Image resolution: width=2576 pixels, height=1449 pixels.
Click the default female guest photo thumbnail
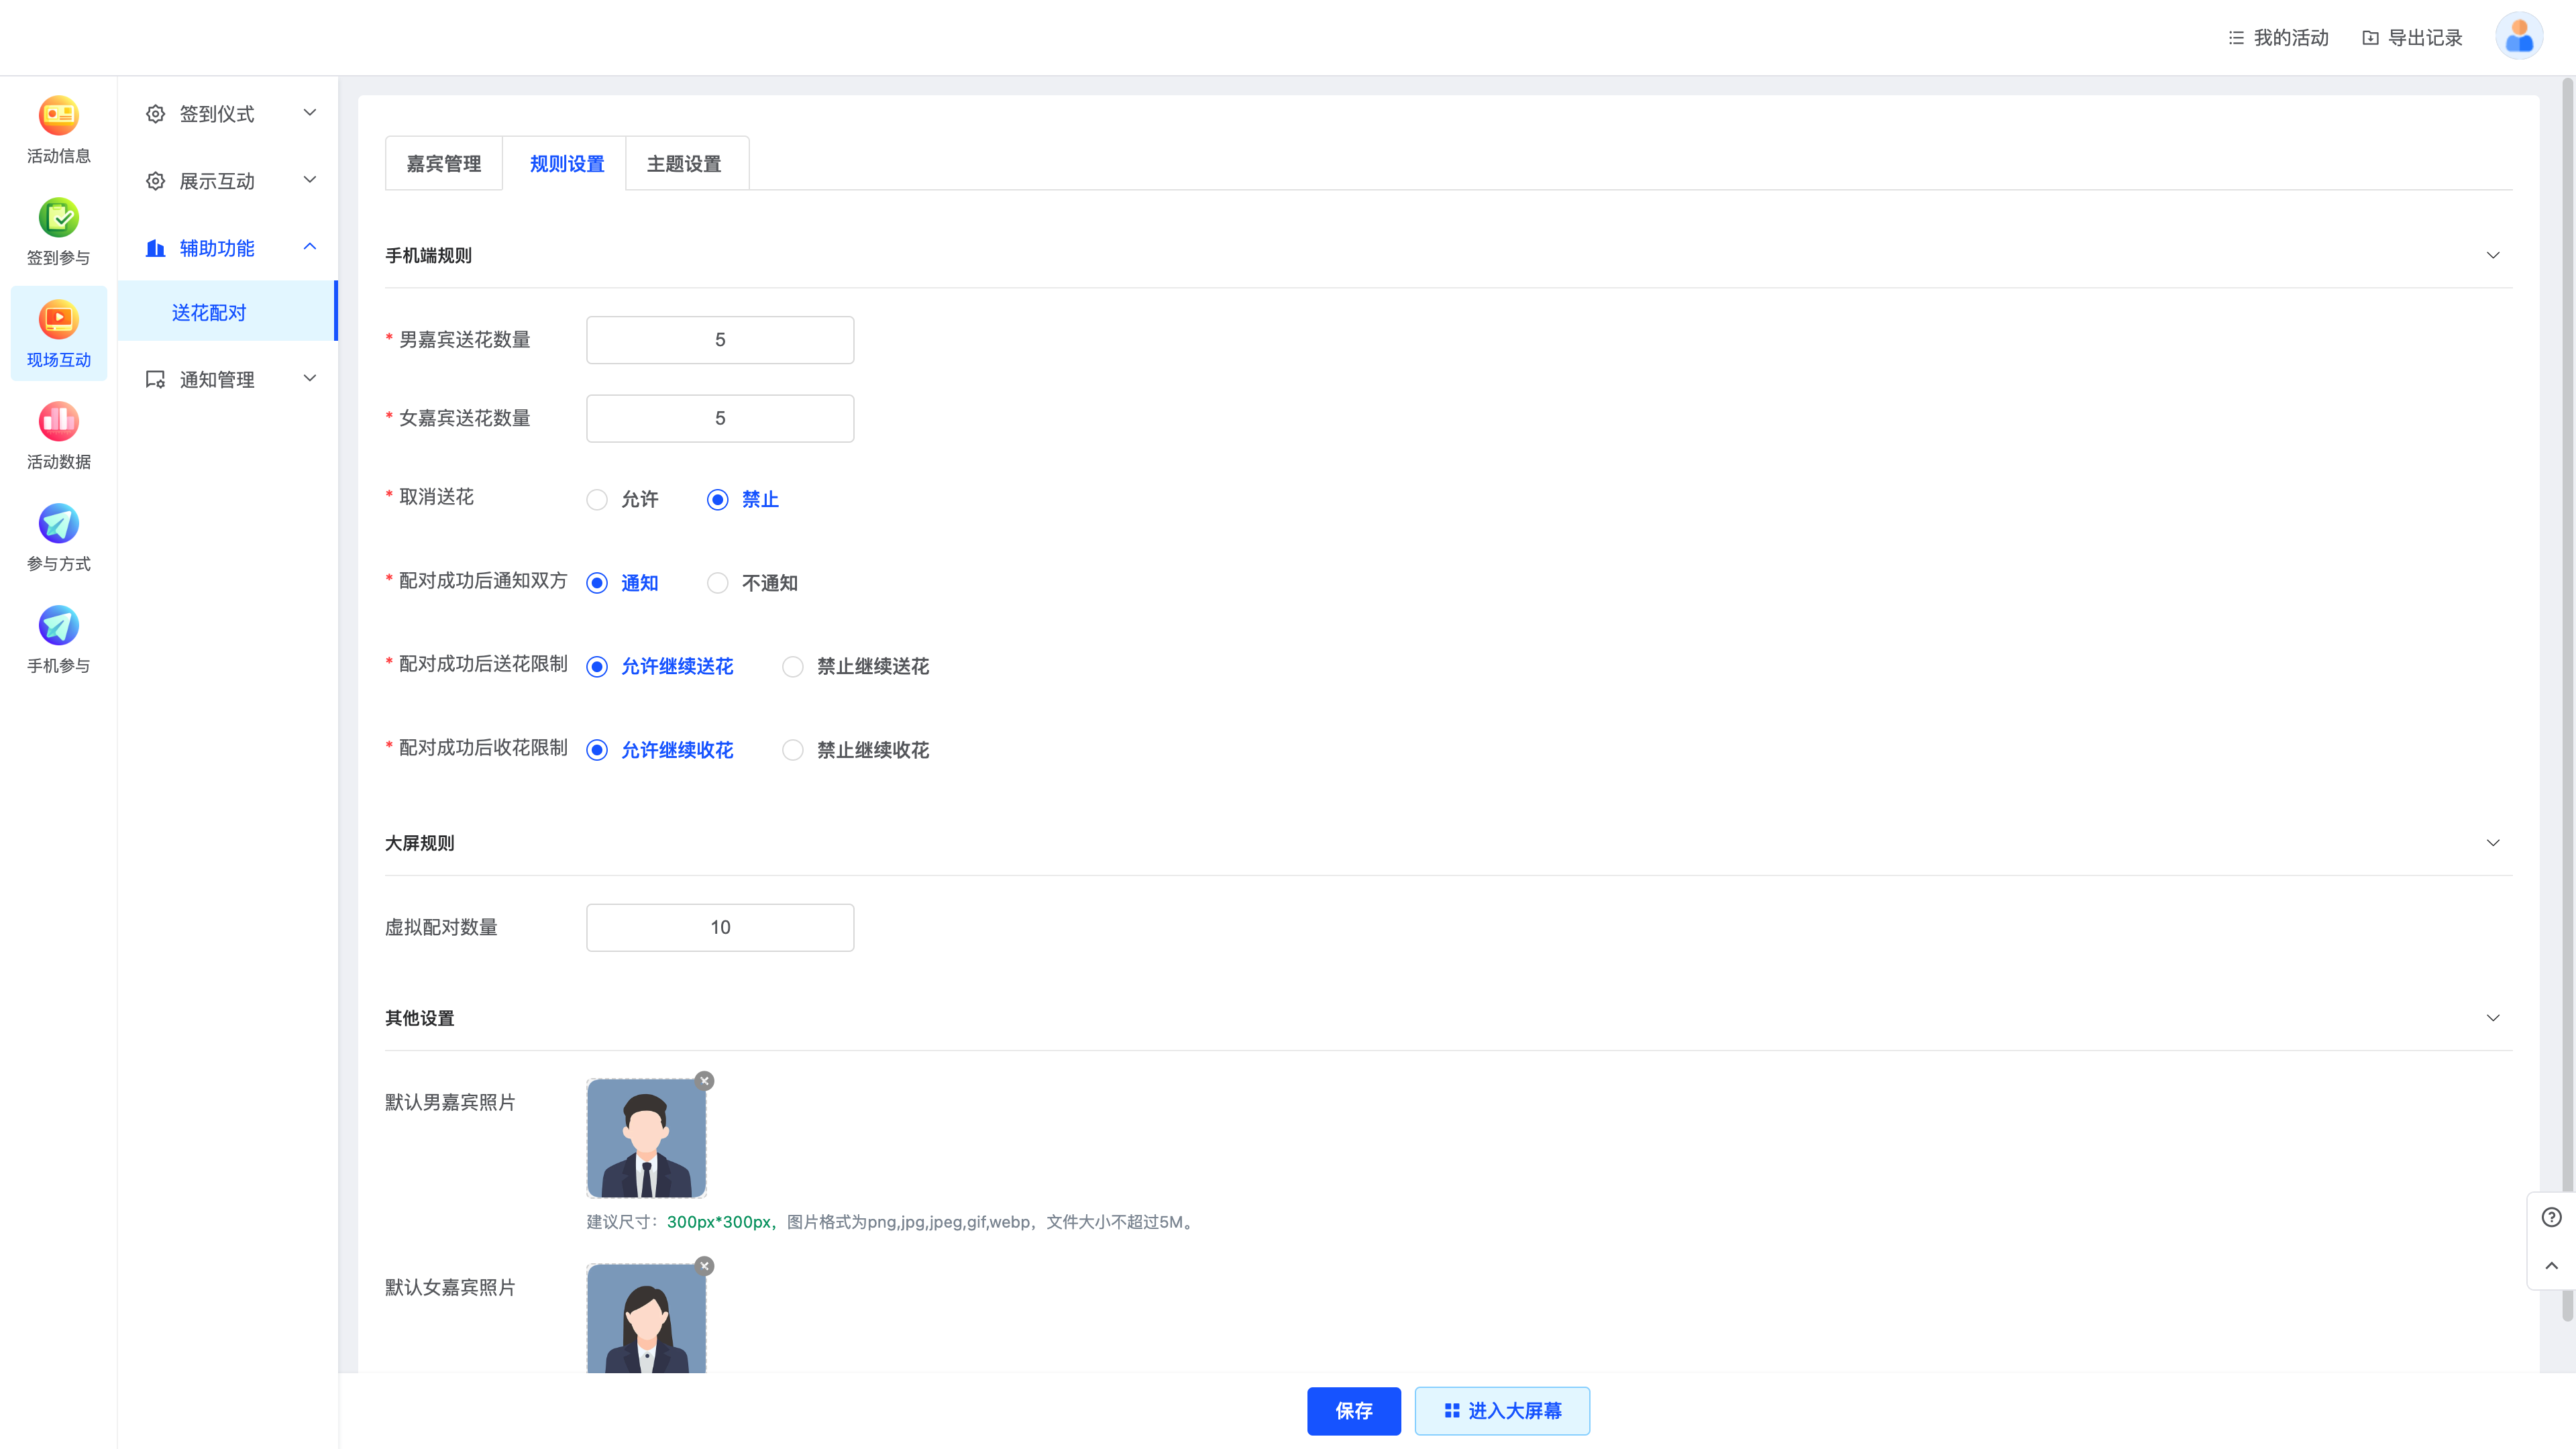(646, 1318)
